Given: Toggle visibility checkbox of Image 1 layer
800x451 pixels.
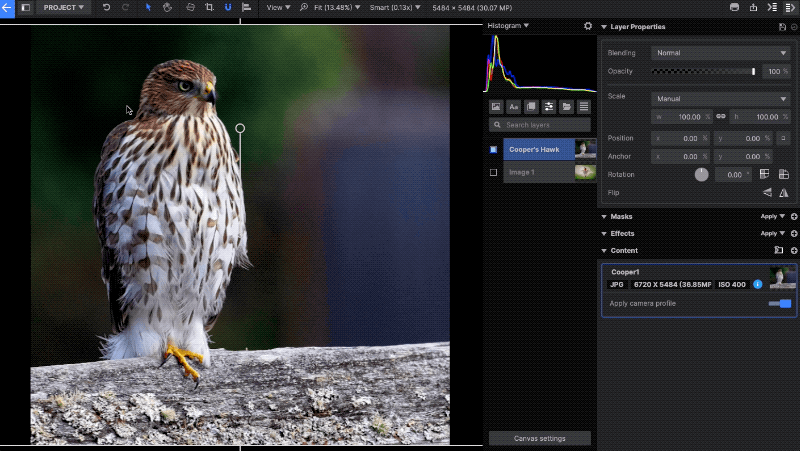Looking at the screenshot, I should coord(493,172).
